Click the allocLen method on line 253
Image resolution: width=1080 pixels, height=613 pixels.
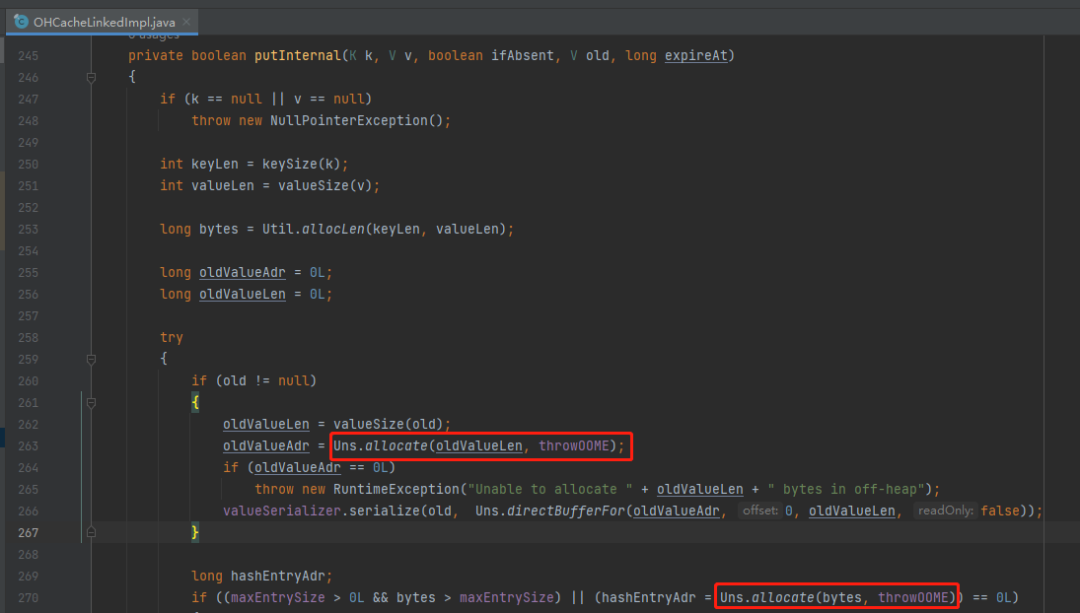pyautogui.click(x=333, y=229)
